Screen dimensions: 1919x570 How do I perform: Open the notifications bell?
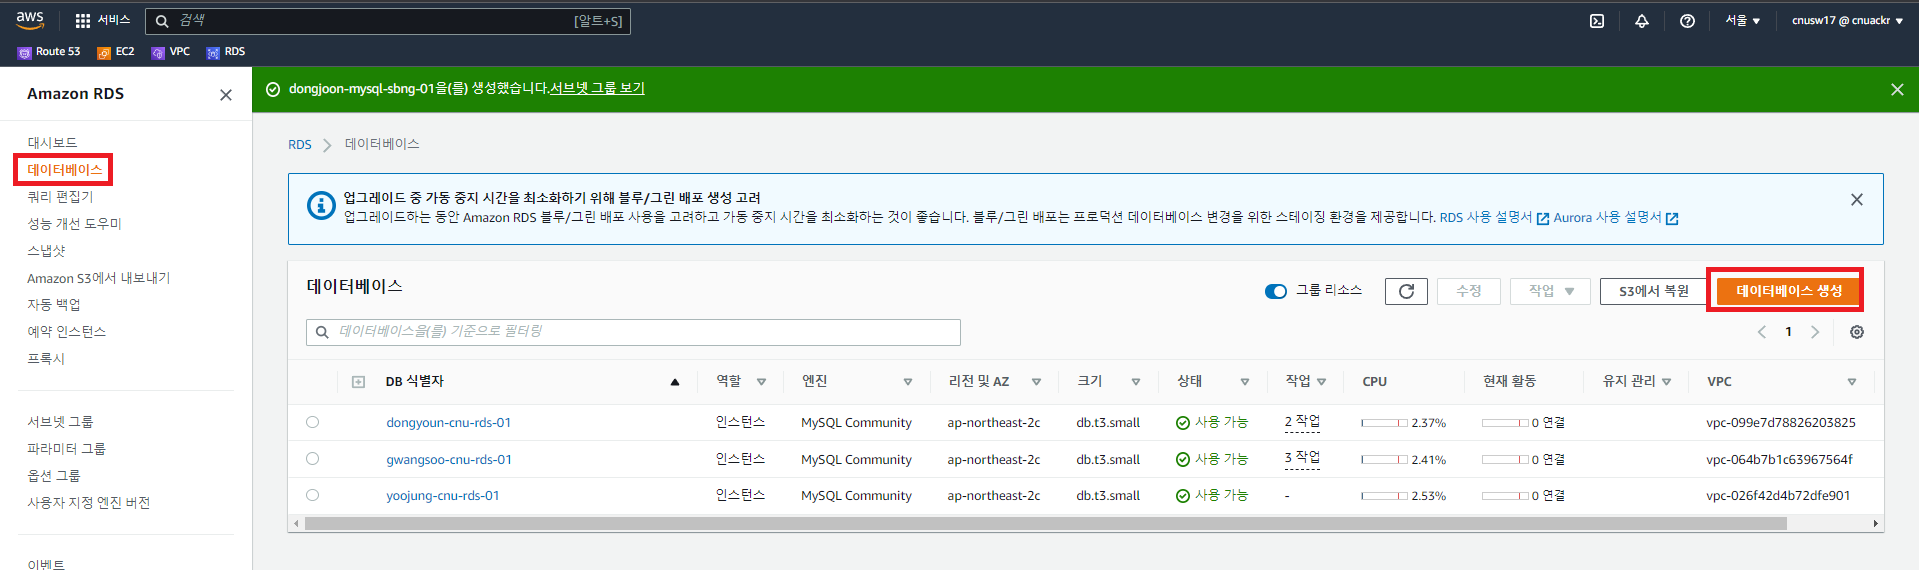(x=1642, y=21)
